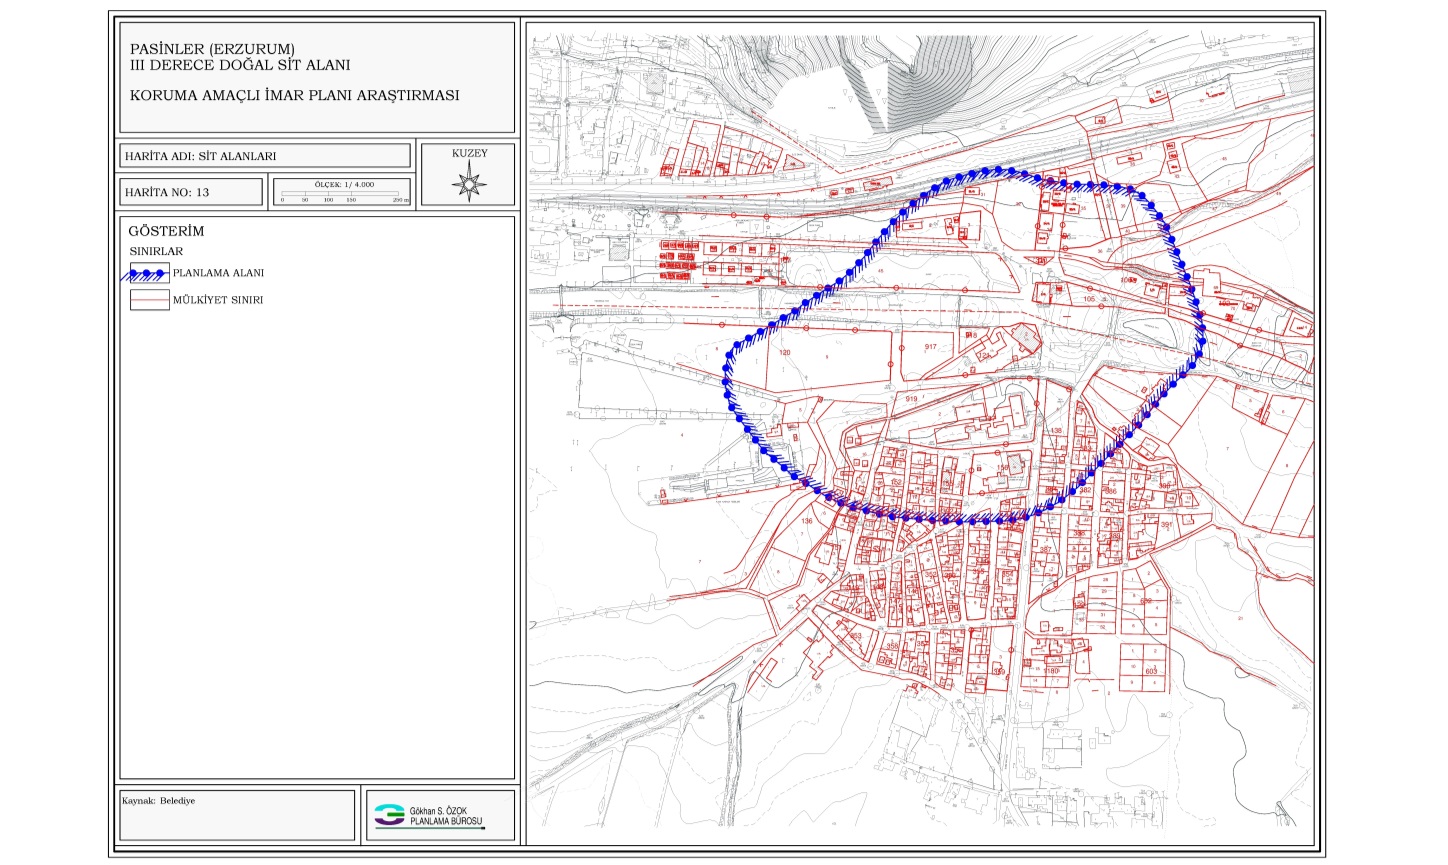This screenshot has height=865, width=1448.
Task: Click parcel number 603 on the map
Action: (x=1151, y=672)
